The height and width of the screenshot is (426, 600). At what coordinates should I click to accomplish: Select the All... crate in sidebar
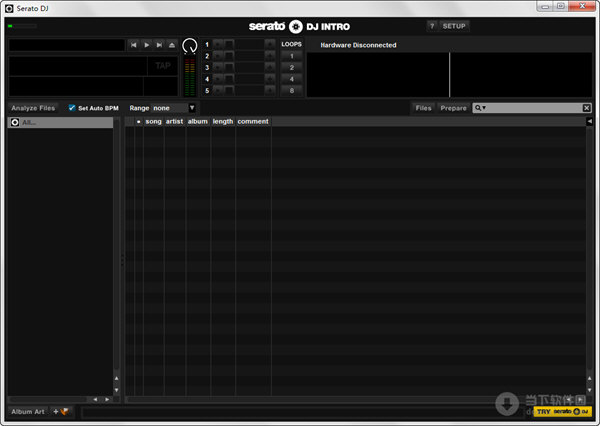click(60, 122)
